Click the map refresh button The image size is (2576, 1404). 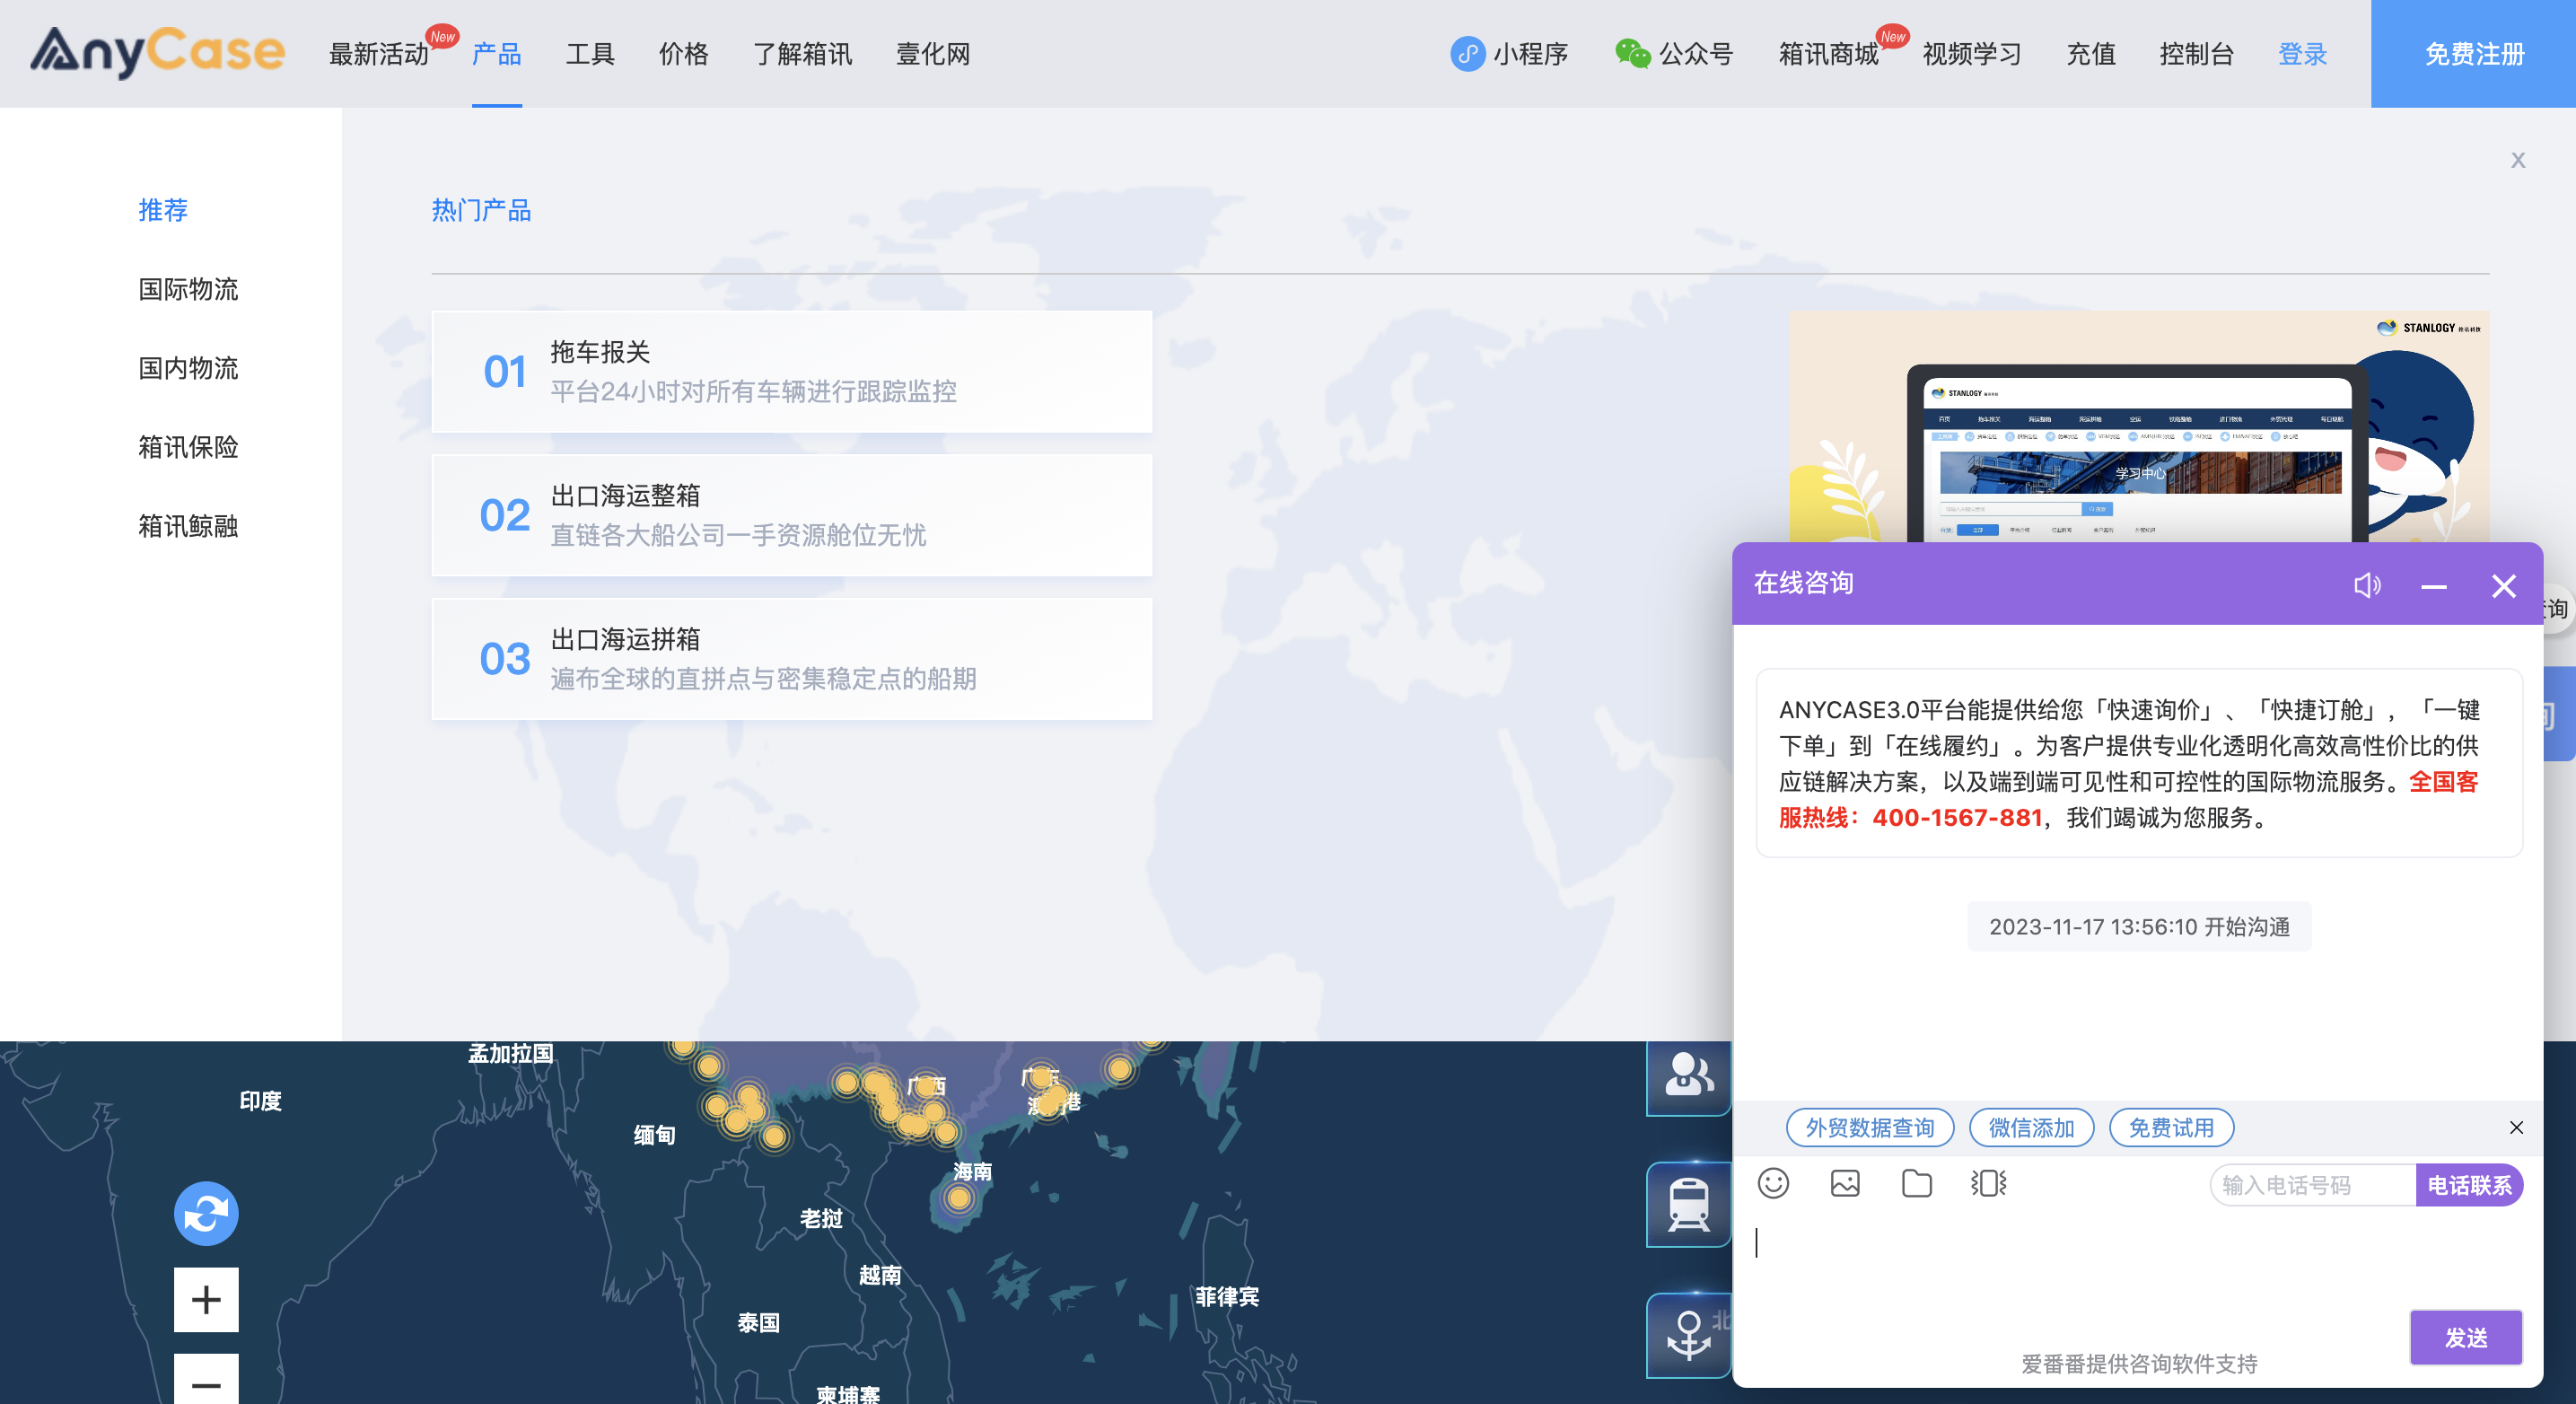[x=206, y=1213]
